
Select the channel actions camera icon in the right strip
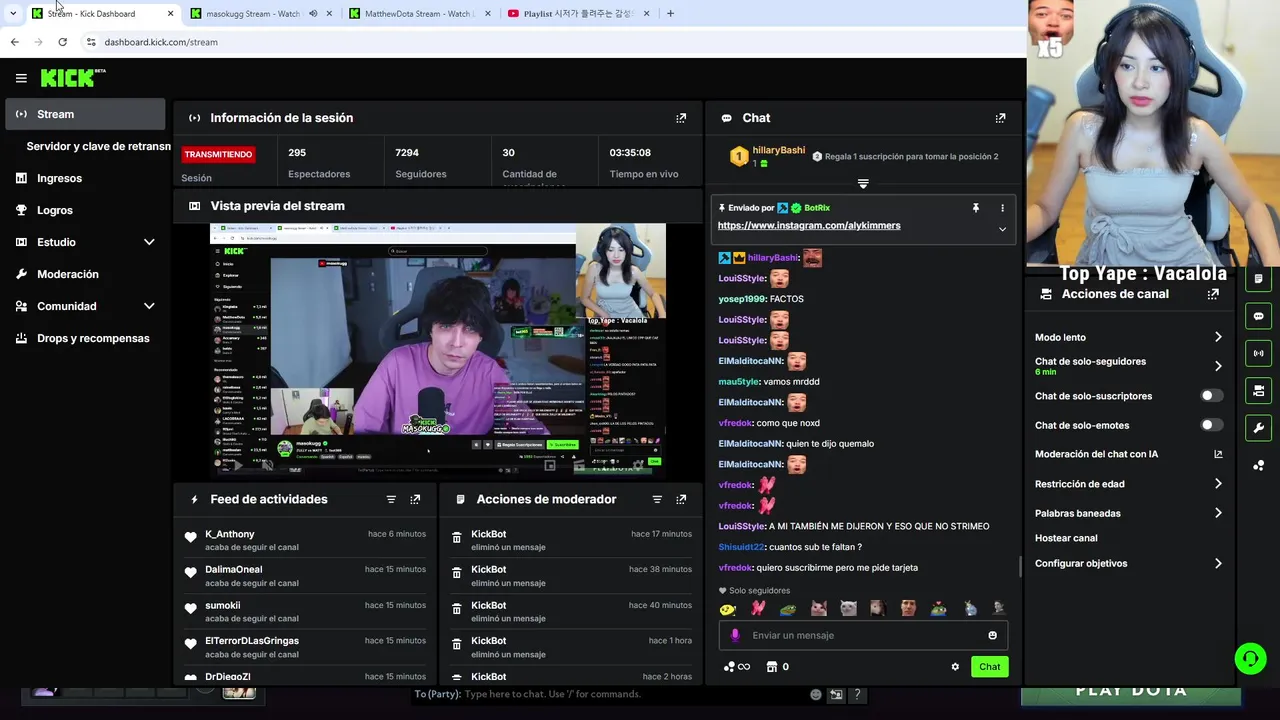pos(1258,390)
